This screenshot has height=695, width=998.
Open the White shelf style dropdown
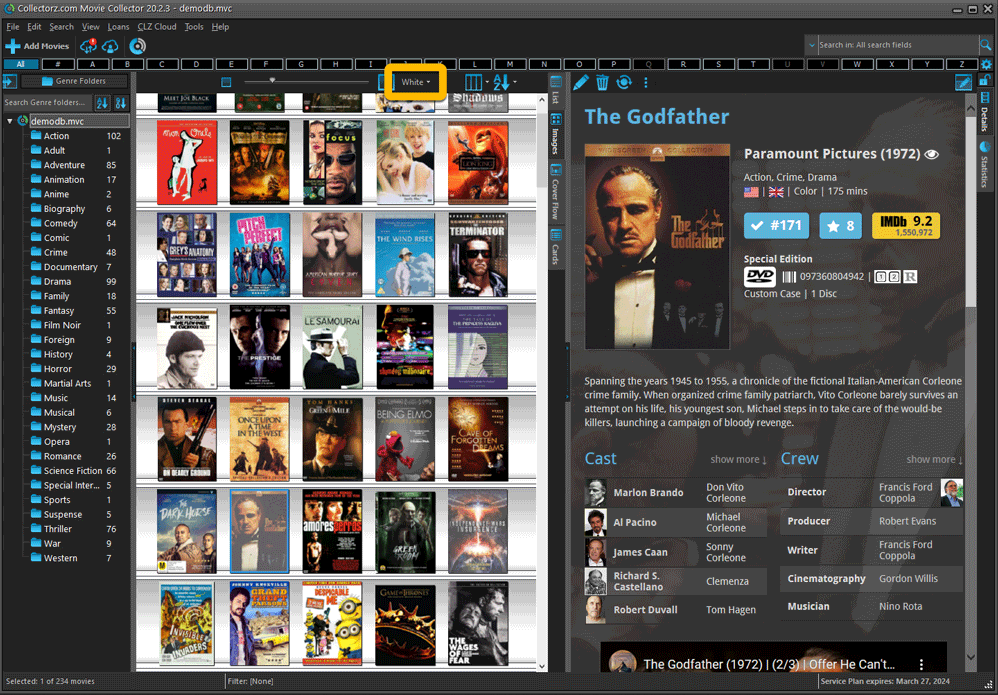pyautogui.click(x=415, y=82)
